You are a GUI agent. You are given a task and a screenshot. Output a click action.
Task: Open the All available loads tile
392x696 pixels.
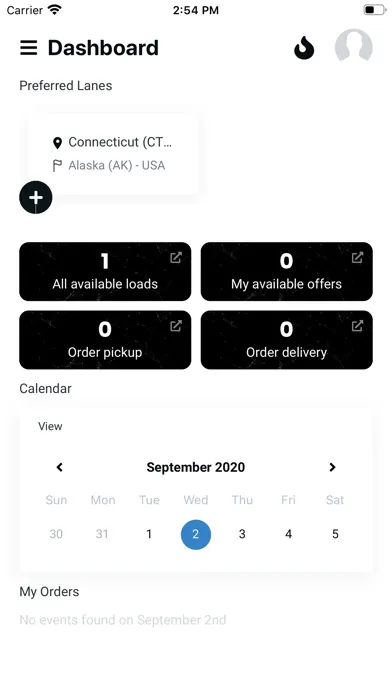(105, 271)
